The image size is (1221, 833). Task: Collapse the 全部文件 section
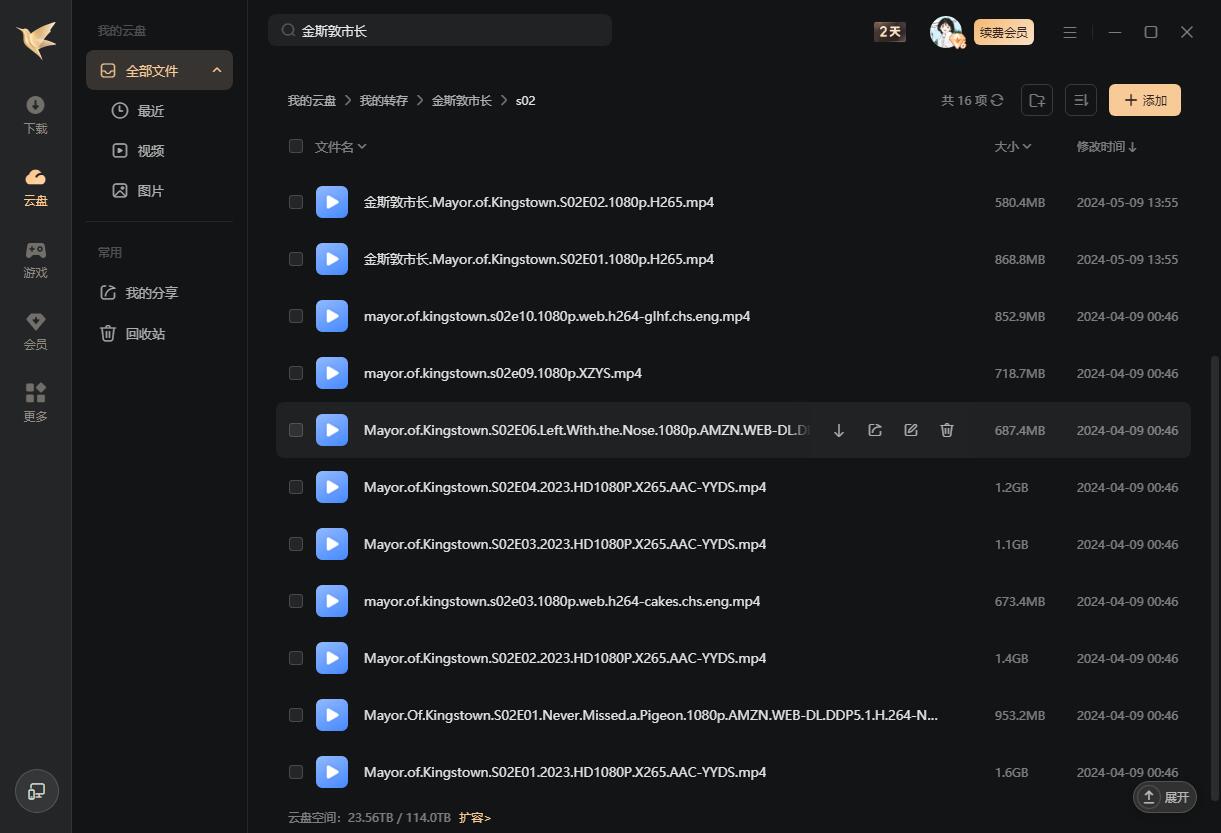click(217, 70)
